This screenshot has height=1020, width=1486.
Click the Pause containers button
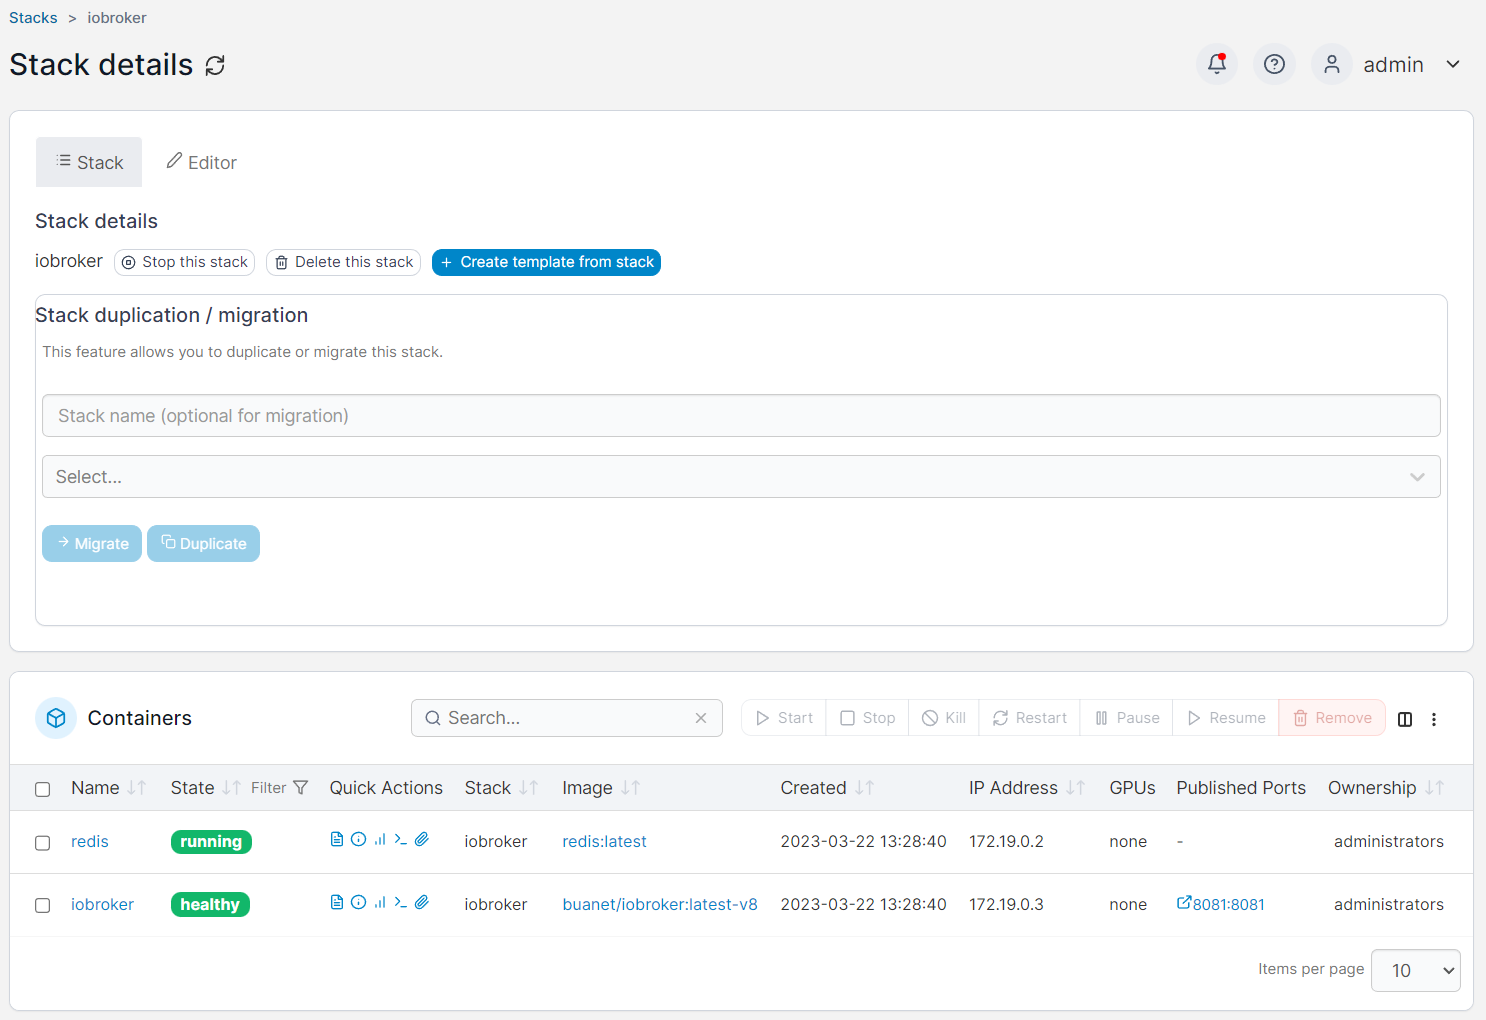(1127, 718)
